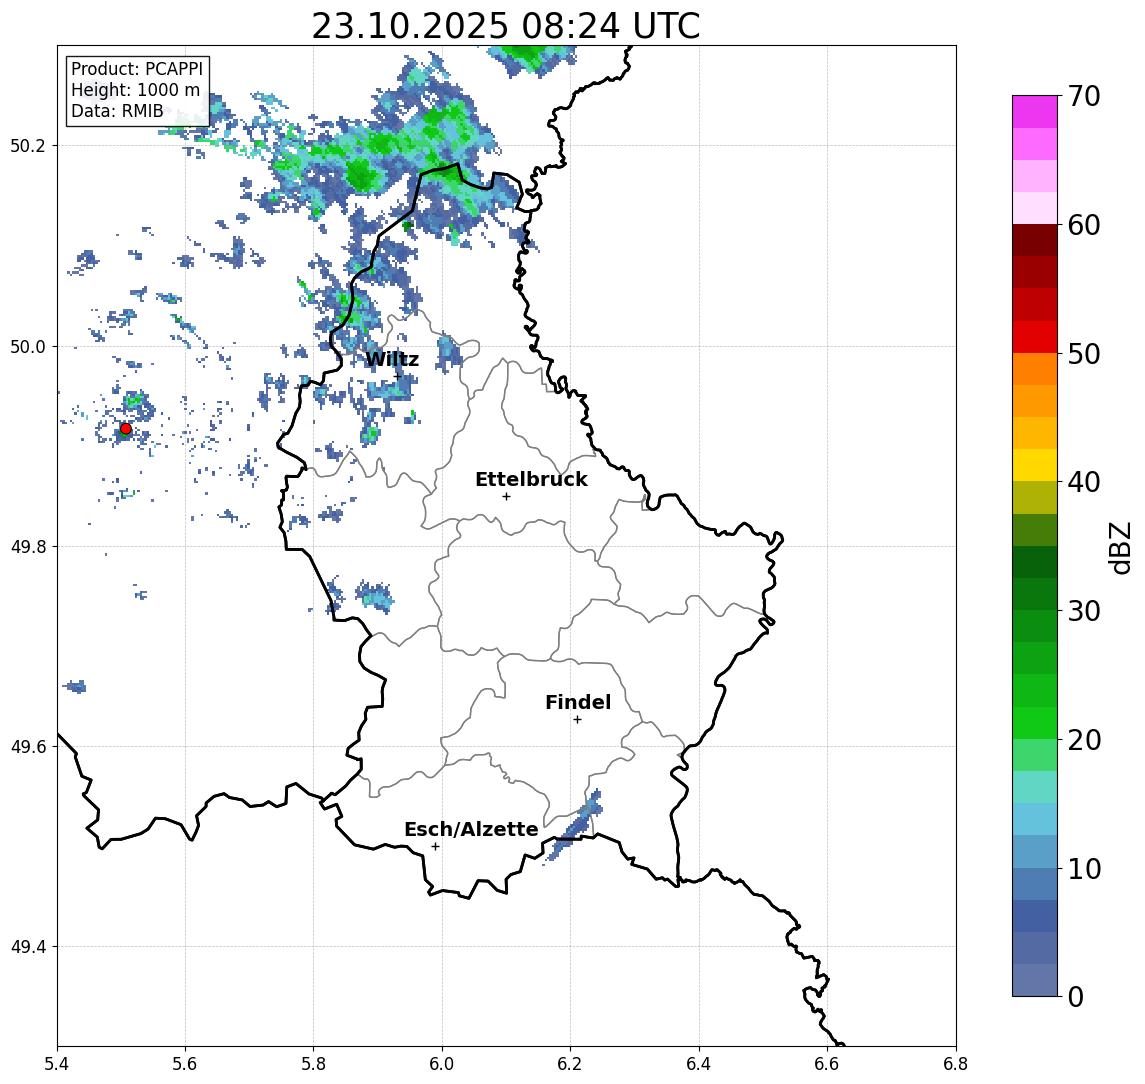1145x1084 pixels.
Task: Click the latitude tick label 50.2
Action: click(x=28, y=145)
